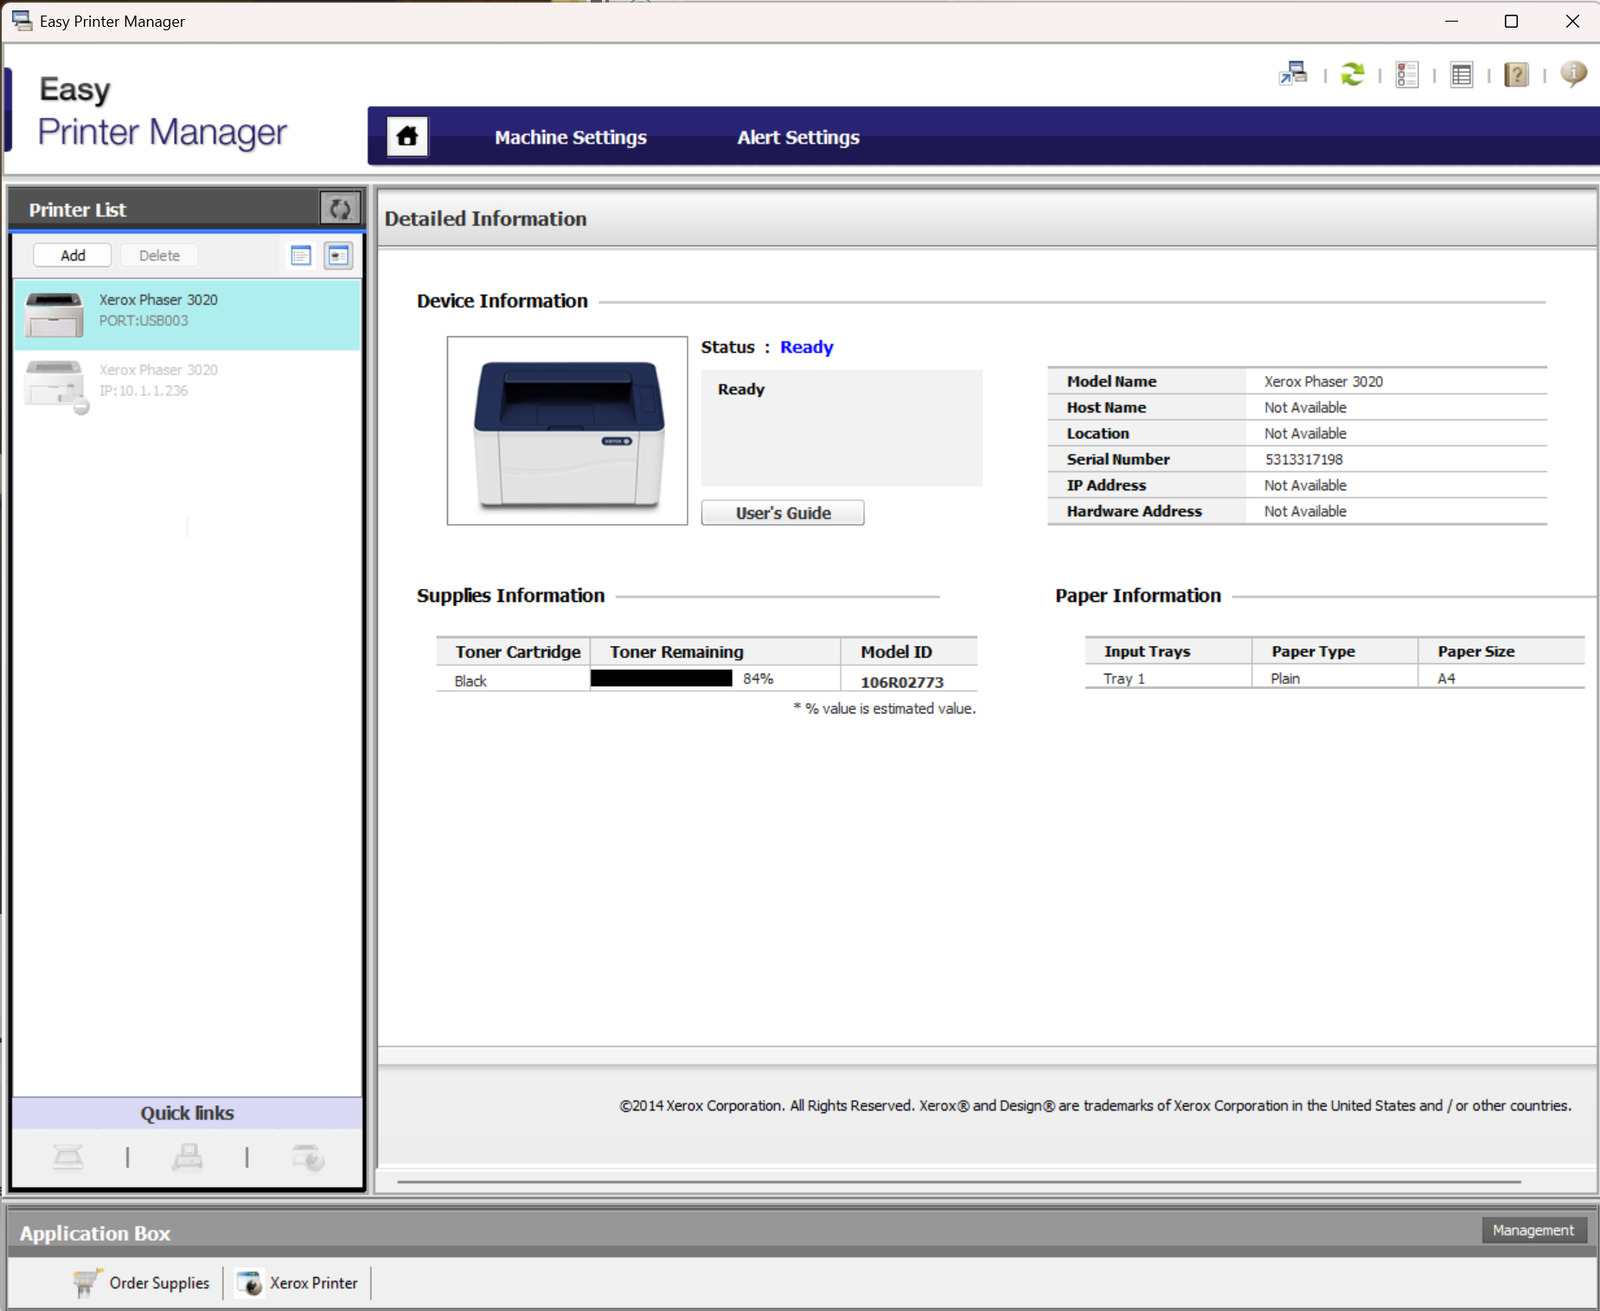Click the blue Ready status link
The image size is (1600, 1311).
click(806, 347)
